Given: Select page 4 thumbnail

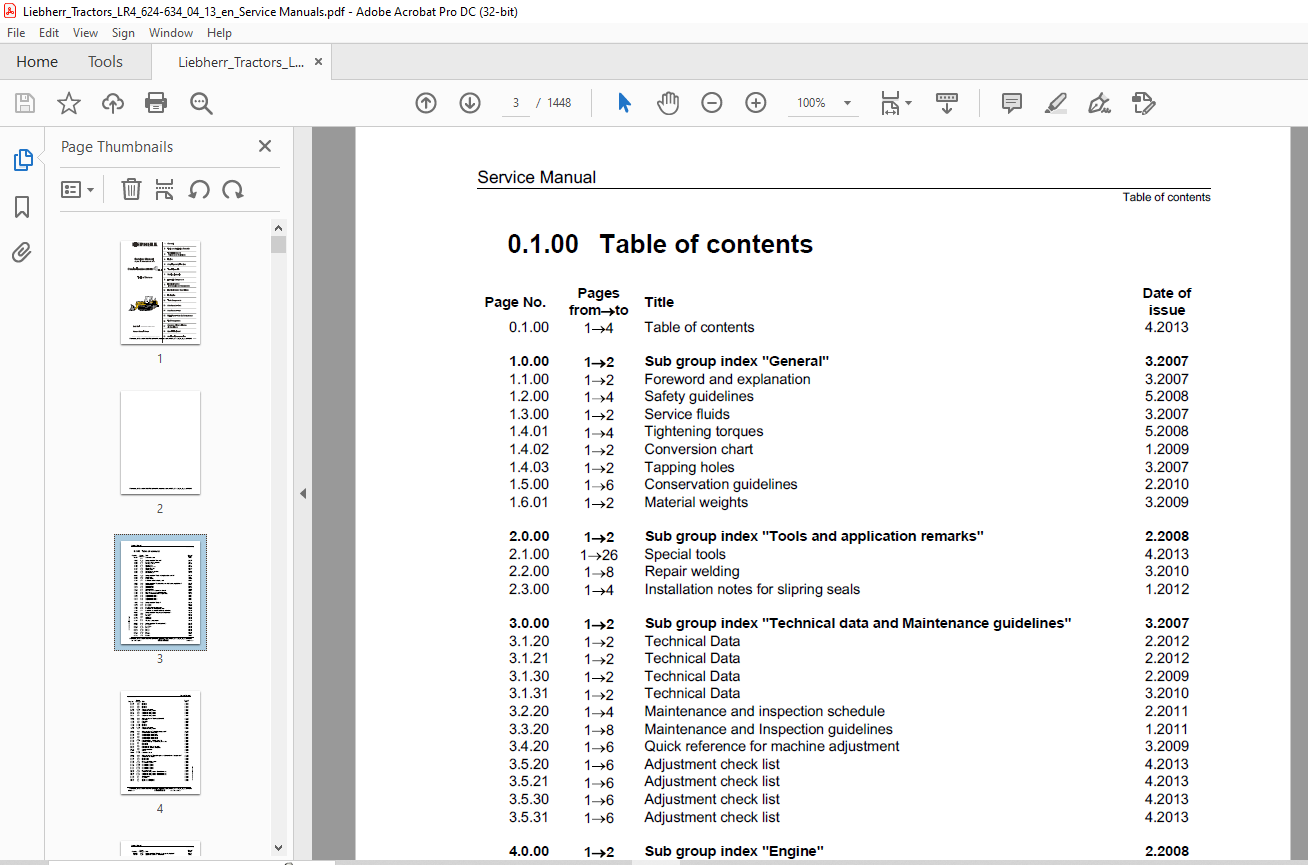Looking at the screenshot, I should (160, 742).
